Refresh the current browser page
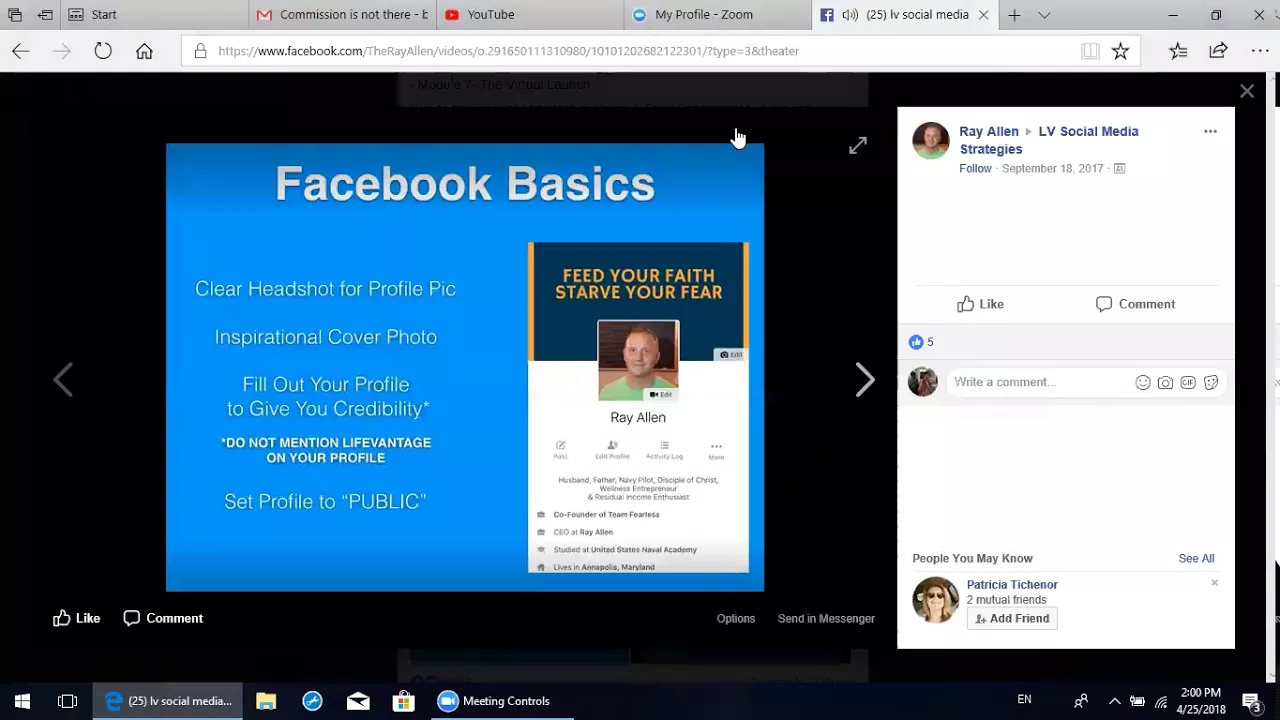The height and width of the screenshot is (720, 1280). pyautogui.click(x=103, y=51)
